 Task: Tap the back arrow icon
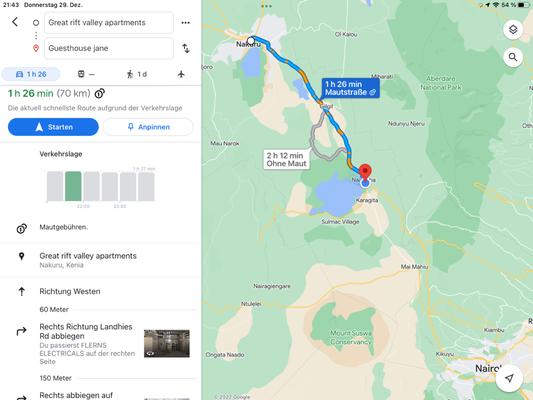click(15, 22)
